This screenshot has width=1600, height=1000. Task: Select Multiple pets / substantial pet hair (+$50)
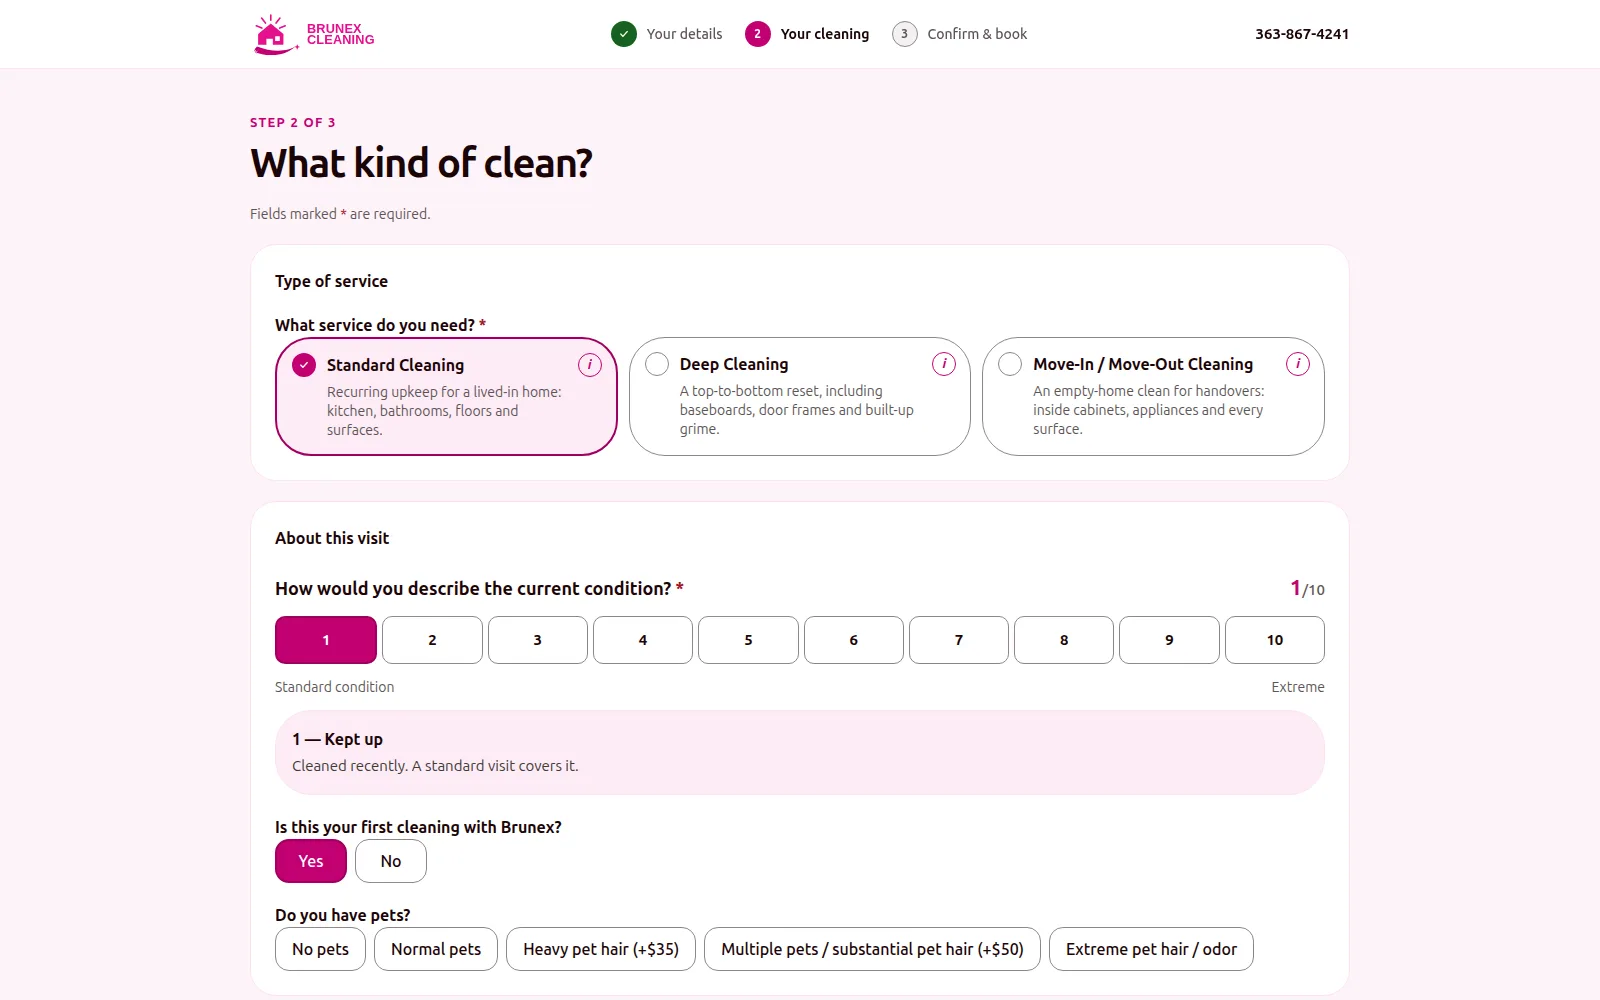872,949
